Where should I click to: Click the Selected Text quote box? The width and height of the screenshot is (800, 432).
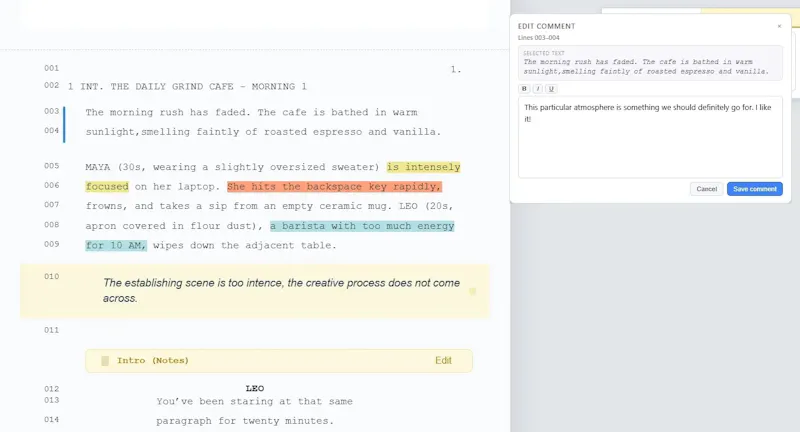[x=650, y=63]
